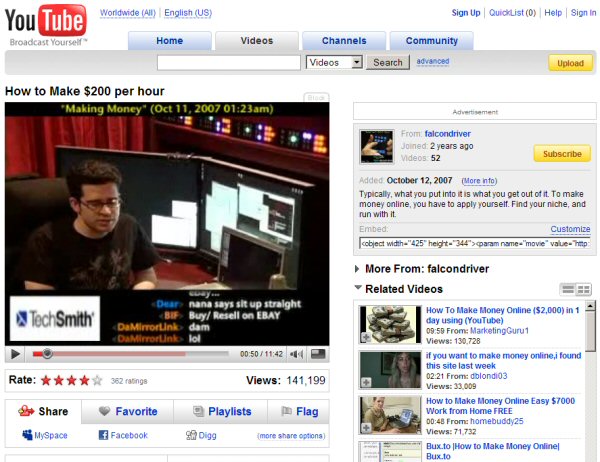
Task: Select the embed code text field
Action: pos(475,243)
